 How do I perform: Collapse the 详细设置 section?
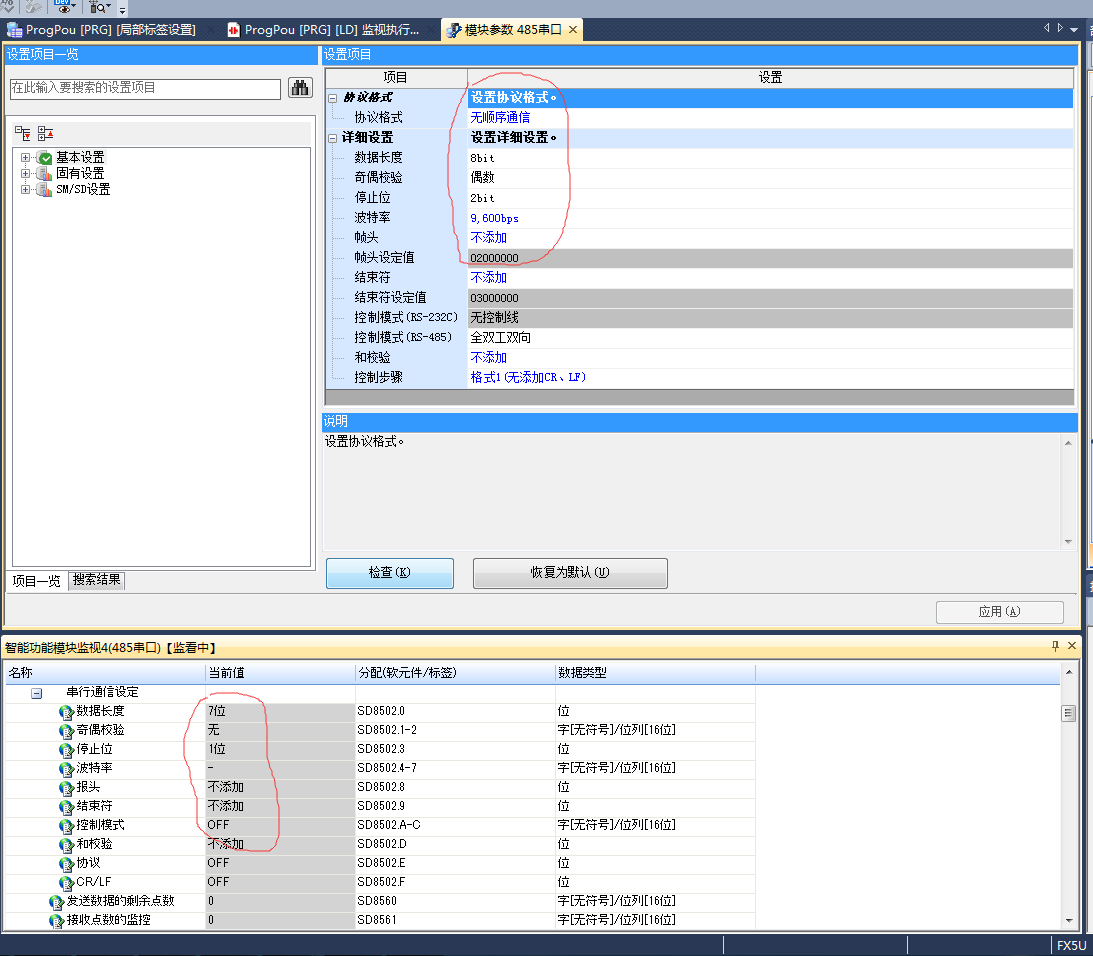click(x=333, y=138)
